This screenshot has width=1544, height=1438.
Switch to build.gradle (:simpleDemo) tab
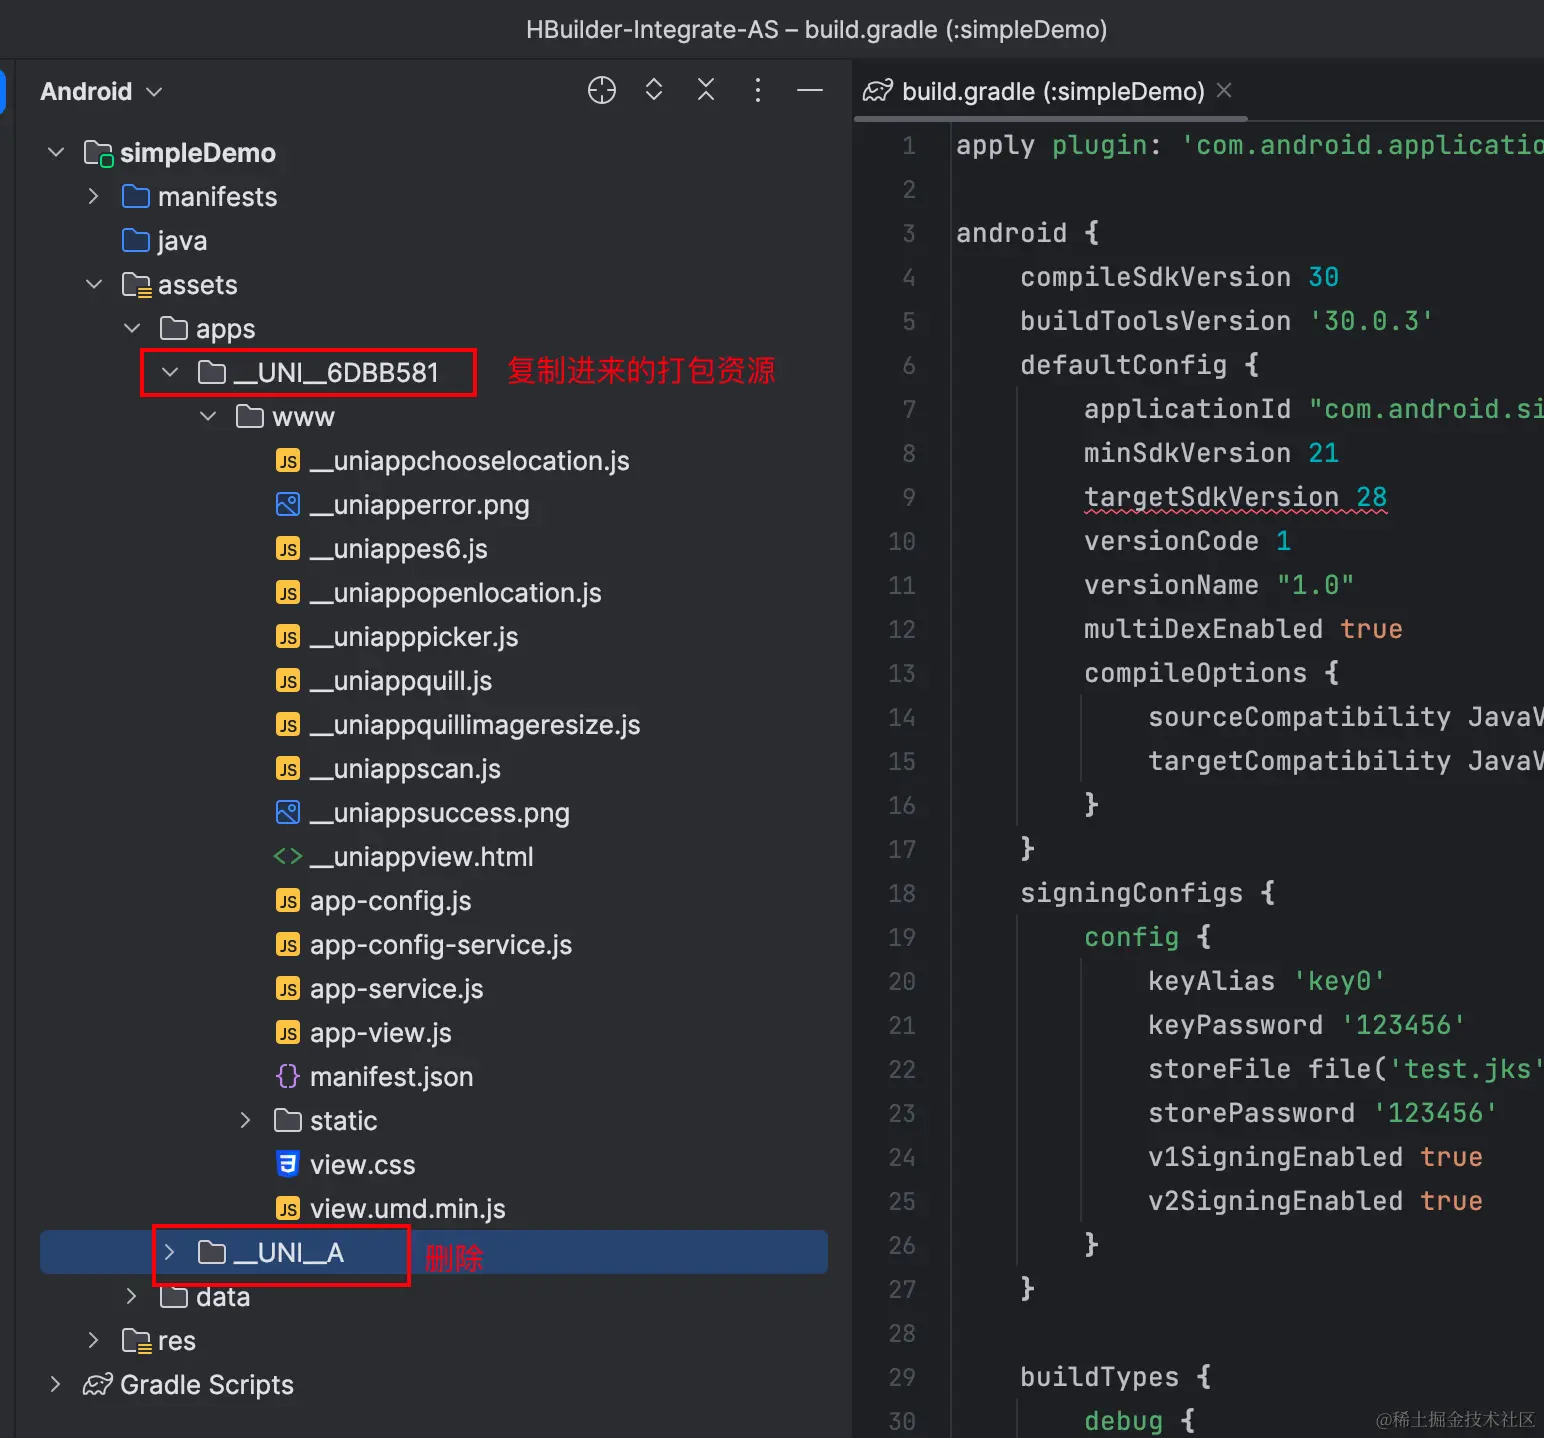click(1052, 92)
